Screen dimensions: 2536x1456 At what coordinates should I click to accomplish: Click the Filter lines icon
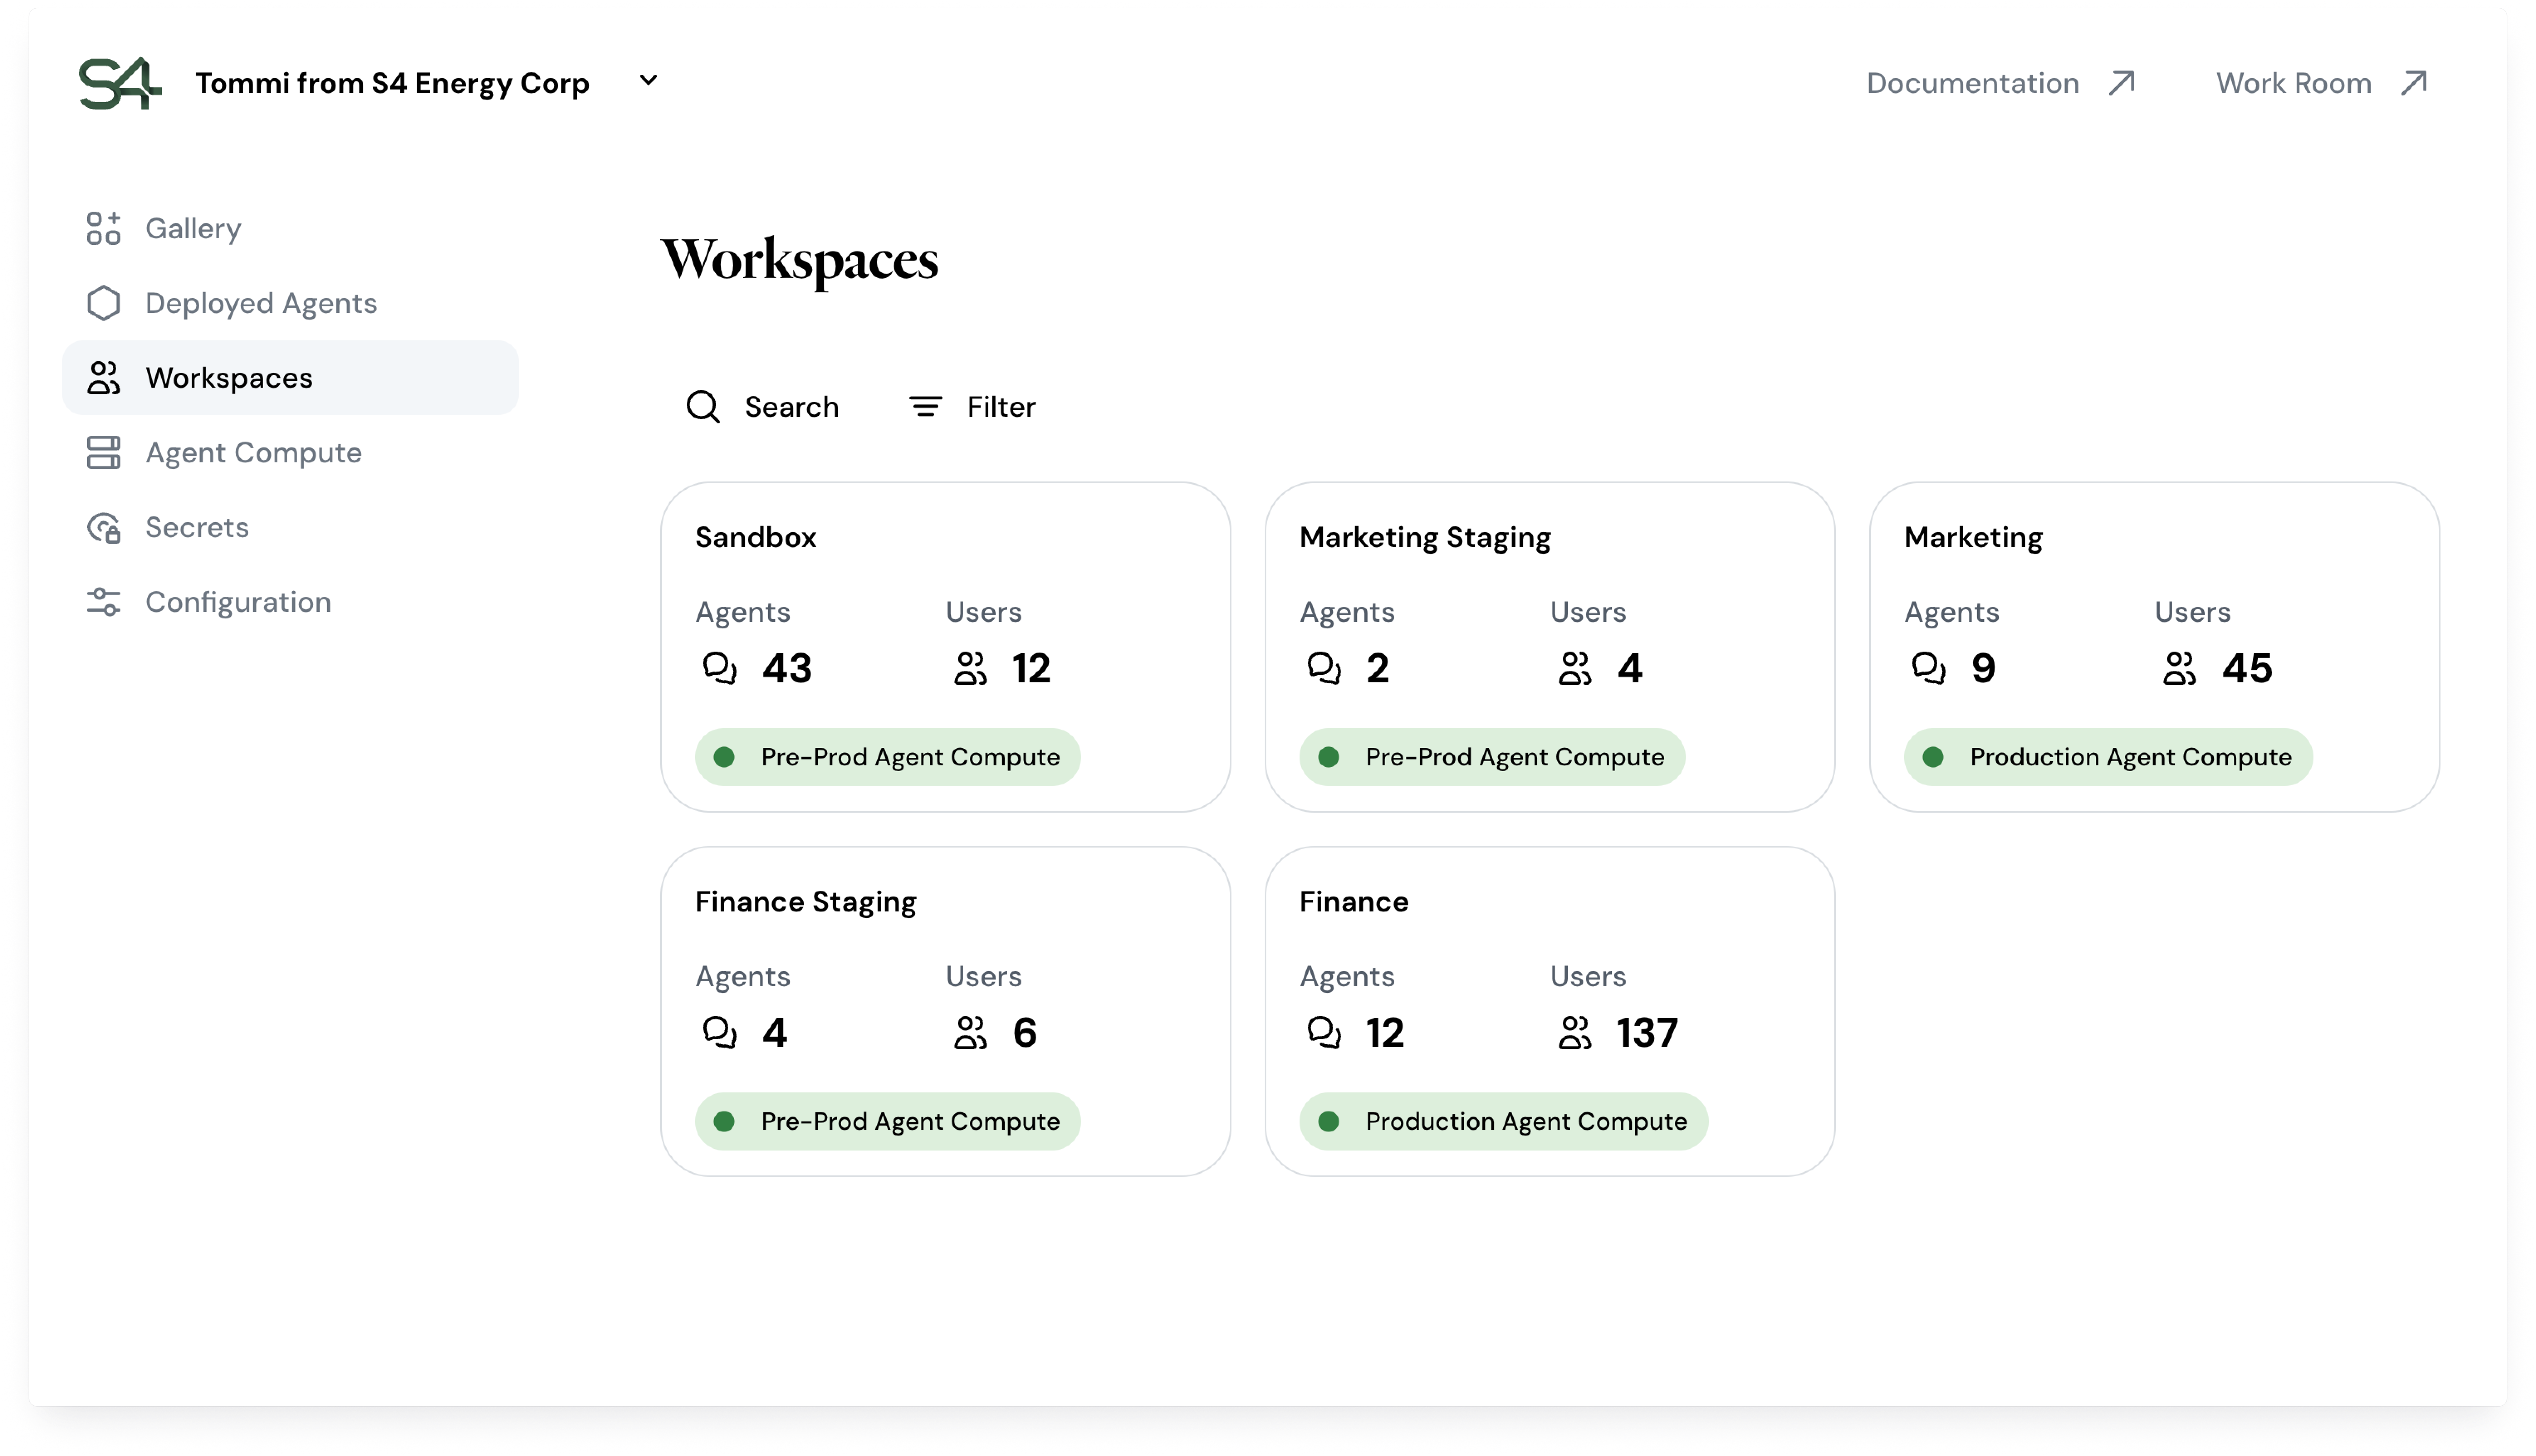click(x=925, y=407)
